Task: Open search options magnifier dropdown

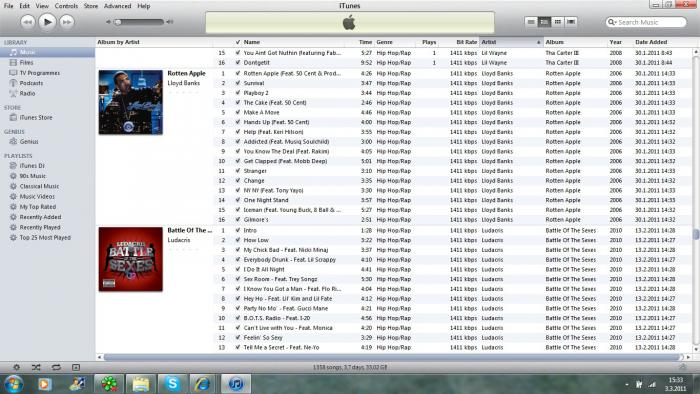Action: pyautogui.click(x=612, y=22)
